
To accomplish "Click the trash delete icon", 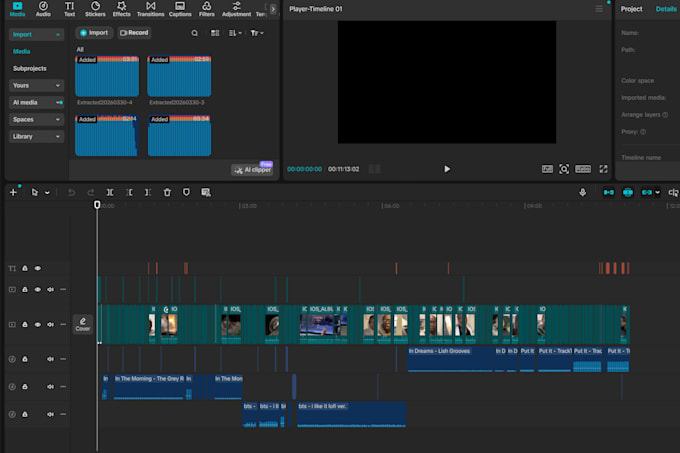I will click(167, 192).
